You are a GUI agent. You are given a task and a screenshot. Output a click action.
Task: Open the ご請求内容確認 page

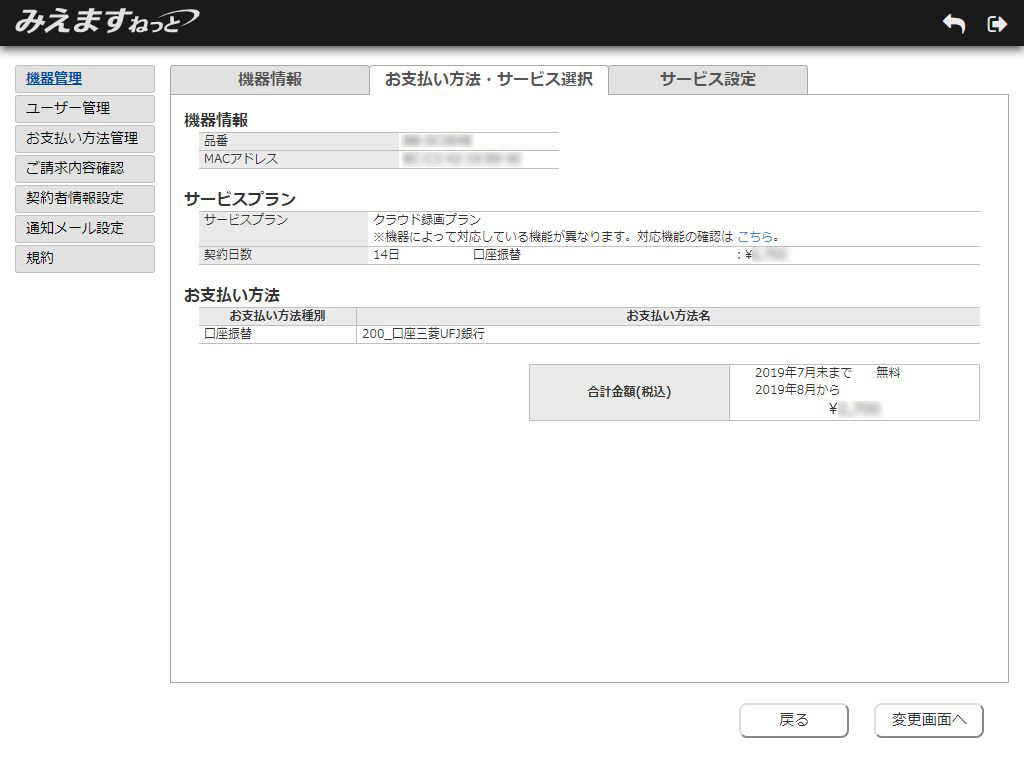(x=84, y=169)
